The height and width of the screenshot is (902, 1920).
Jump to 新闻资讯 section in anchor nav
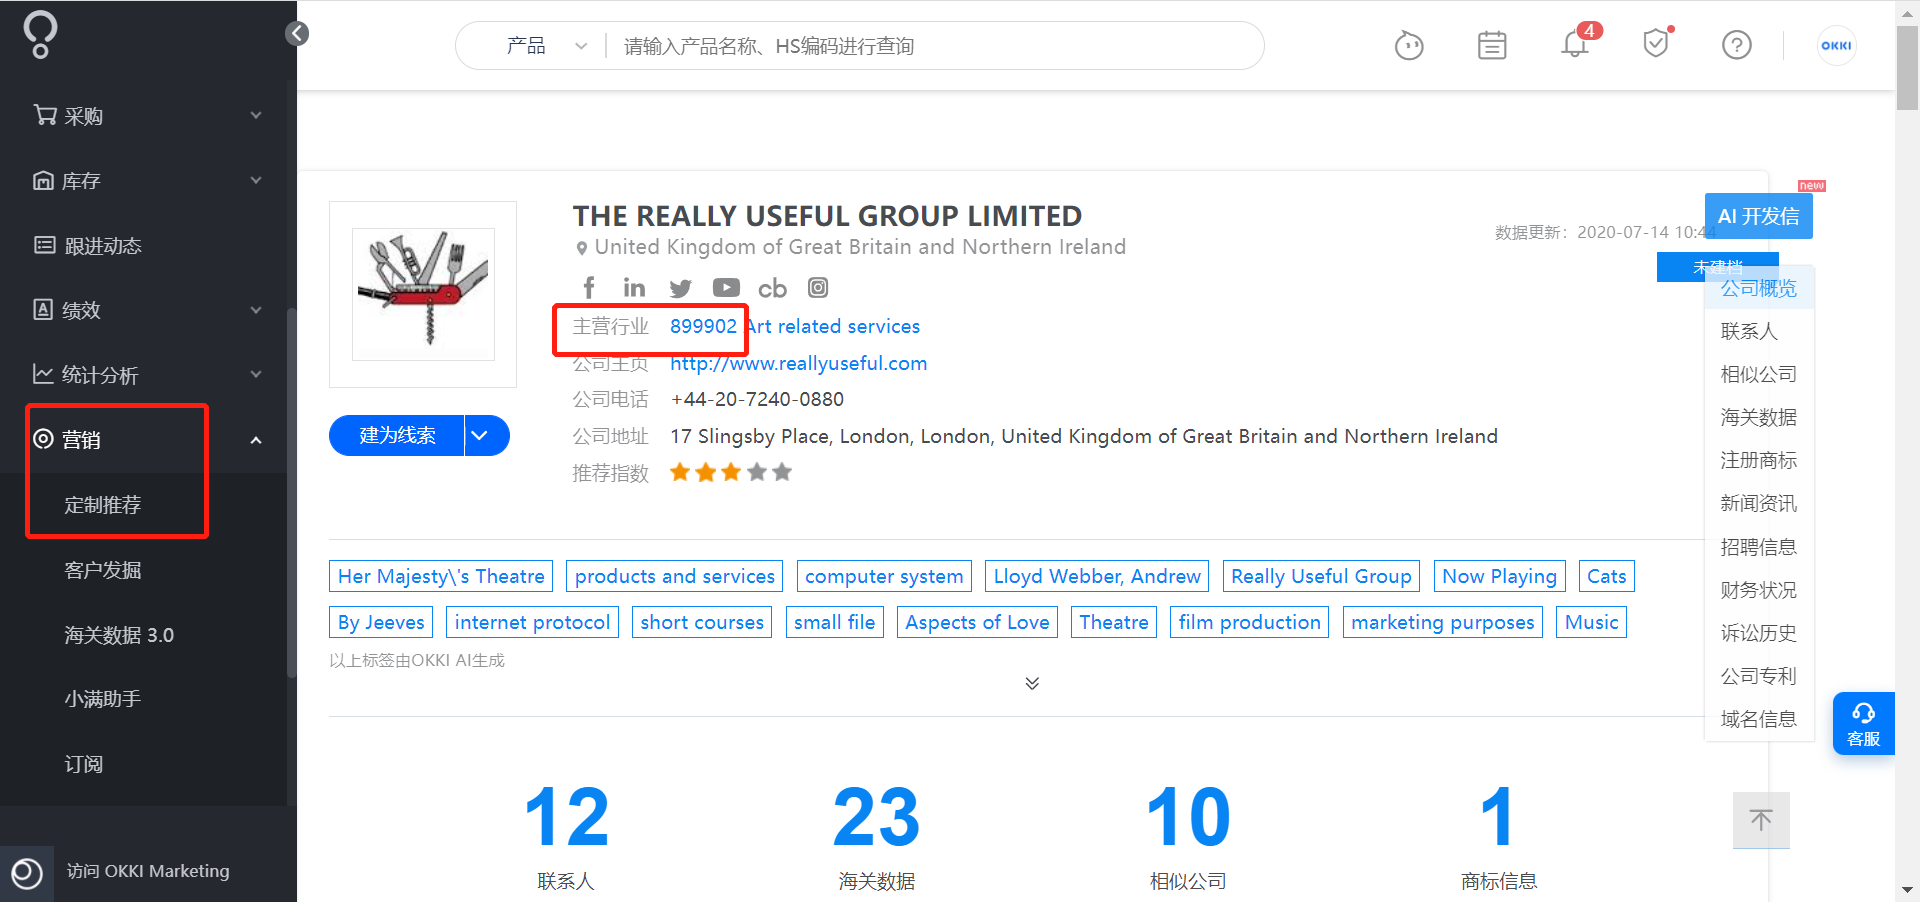click(x=1758, y=503)
